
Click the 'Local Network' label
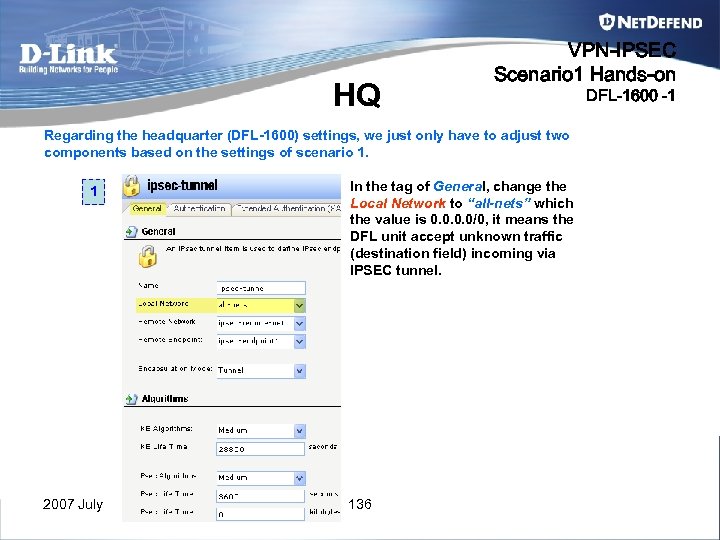pyautogui.click(x=163, y=304)
